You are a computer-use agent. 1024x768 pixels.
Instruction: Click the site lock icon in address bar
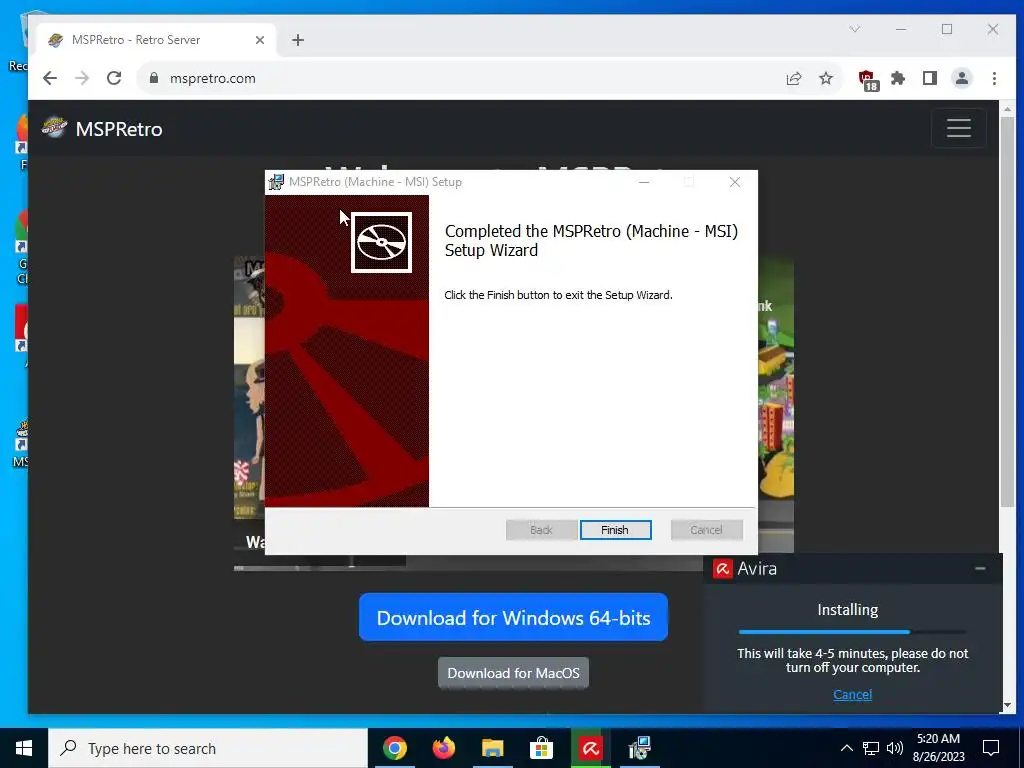point(154,78)
